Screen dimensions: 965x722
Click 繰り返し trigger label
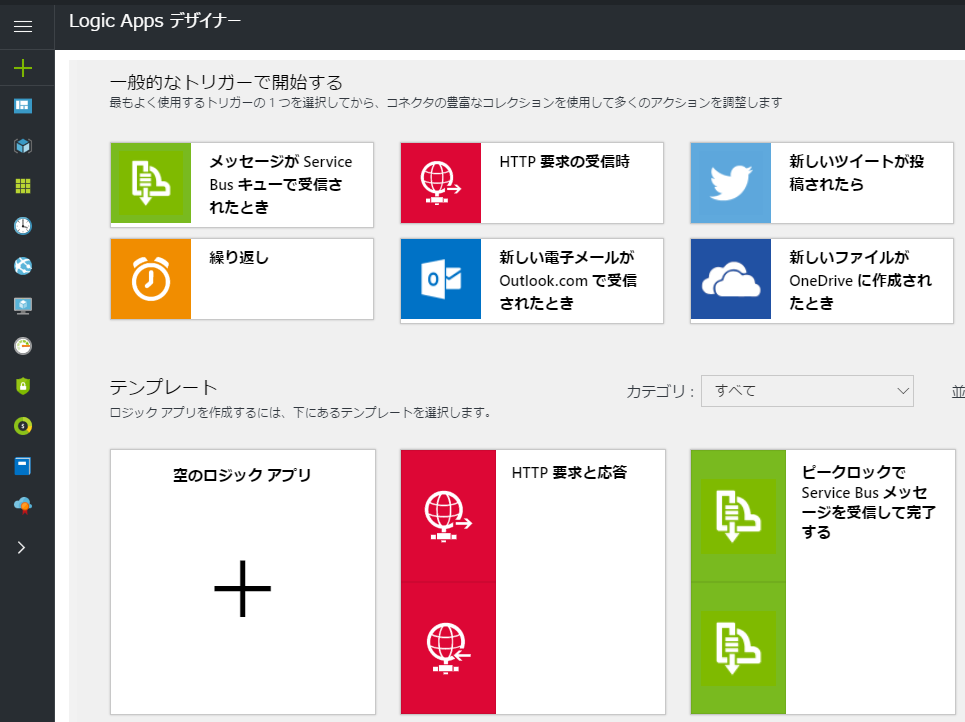point(239,257)
